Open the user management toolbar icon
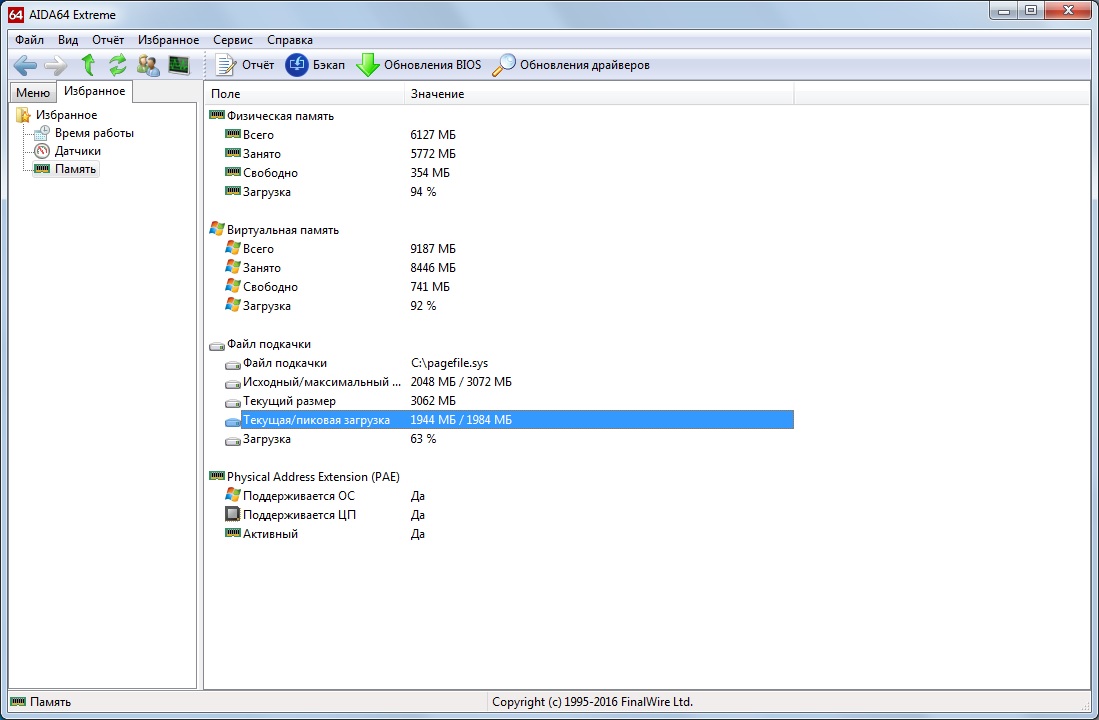The image size is (1099, 720). tap(149, 65)
